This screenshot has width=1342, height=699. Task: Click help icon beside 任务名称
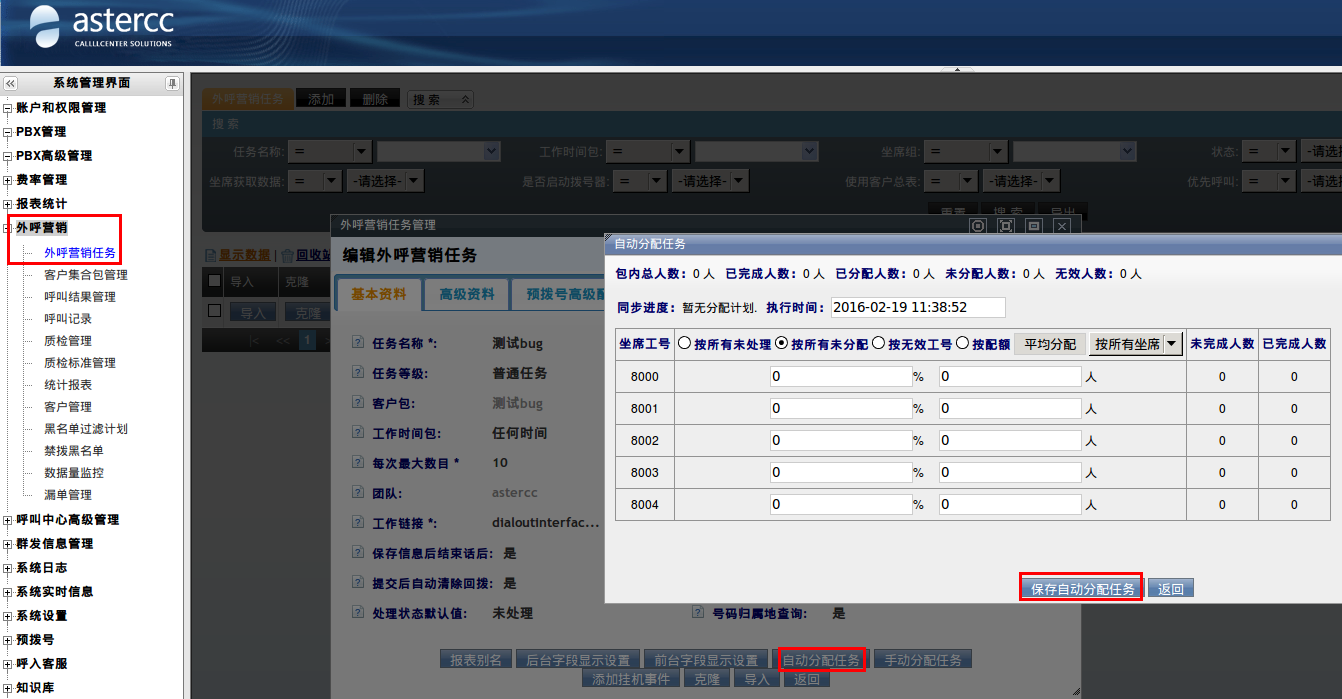[358, 343]
